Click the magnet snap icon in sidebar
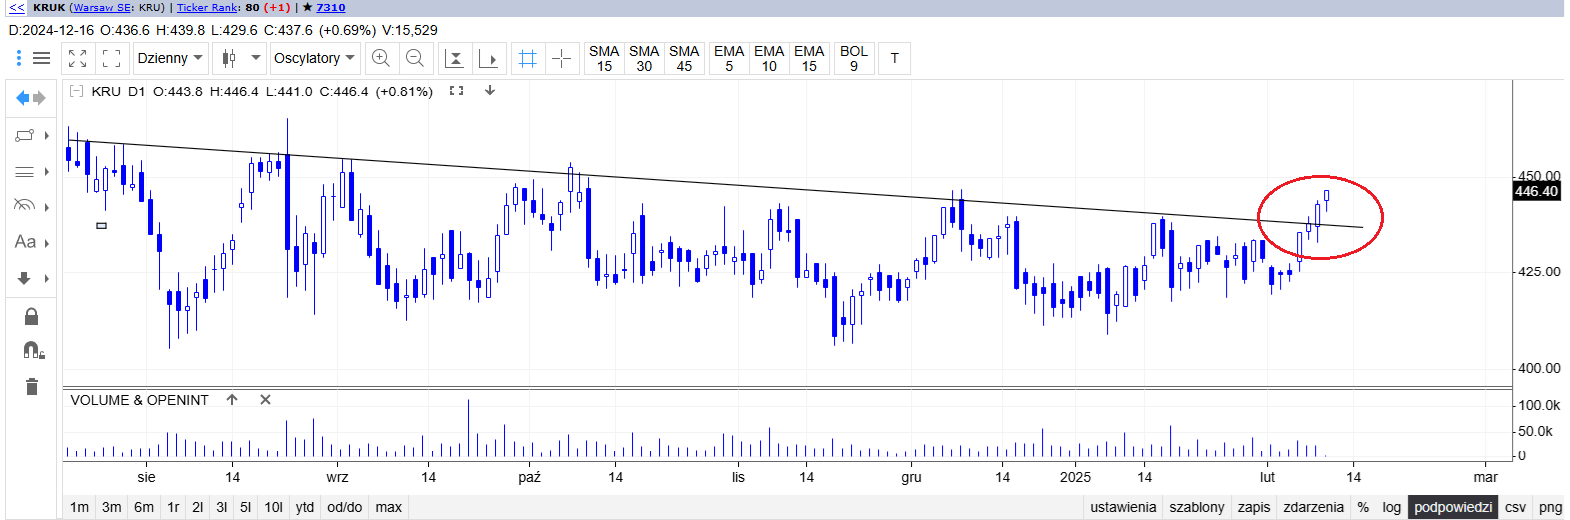The image size is (1570, 520). pos(32,350)
